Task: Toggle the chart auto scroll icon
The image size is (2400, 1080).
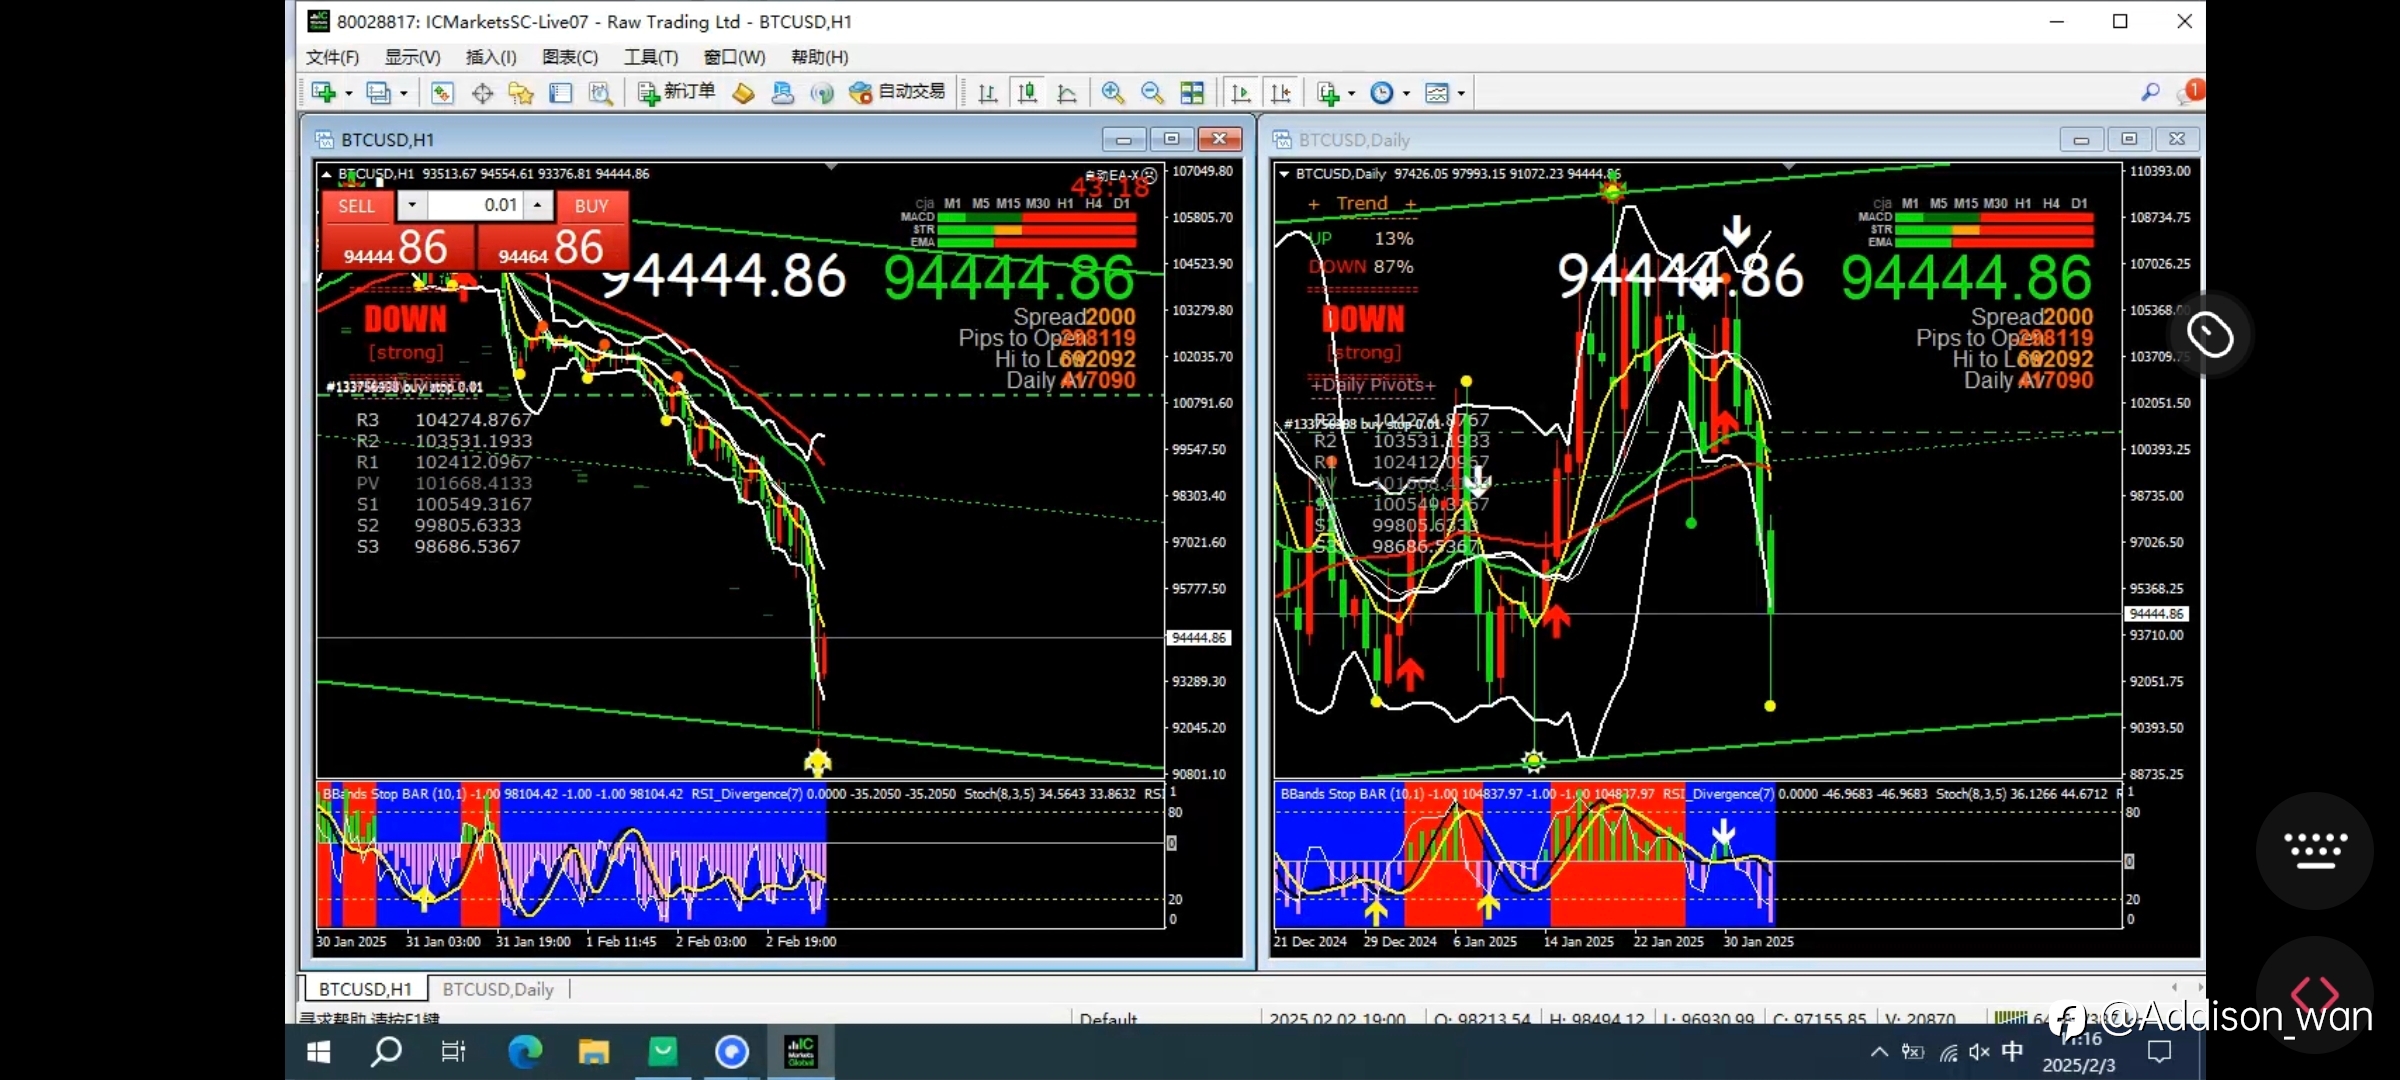Action: (x=1241, y=93)
